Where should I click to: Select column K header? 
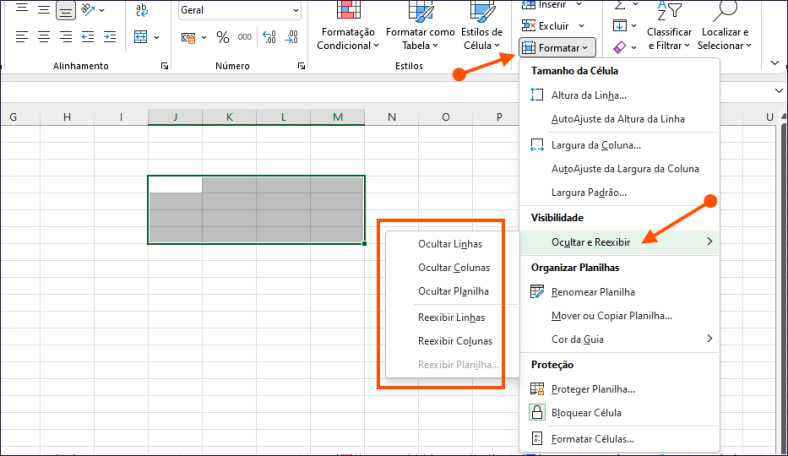(229, 117)
